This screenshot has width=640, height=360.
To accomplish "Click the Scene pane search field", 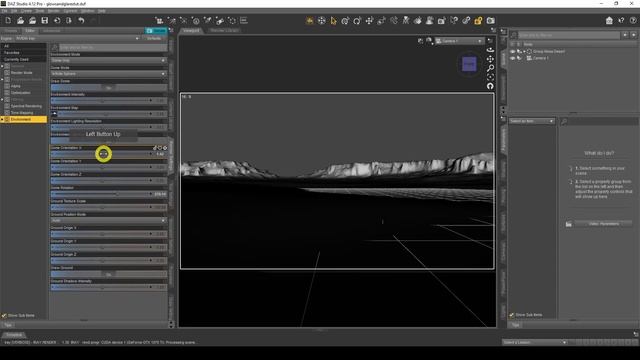I will 569,36.
